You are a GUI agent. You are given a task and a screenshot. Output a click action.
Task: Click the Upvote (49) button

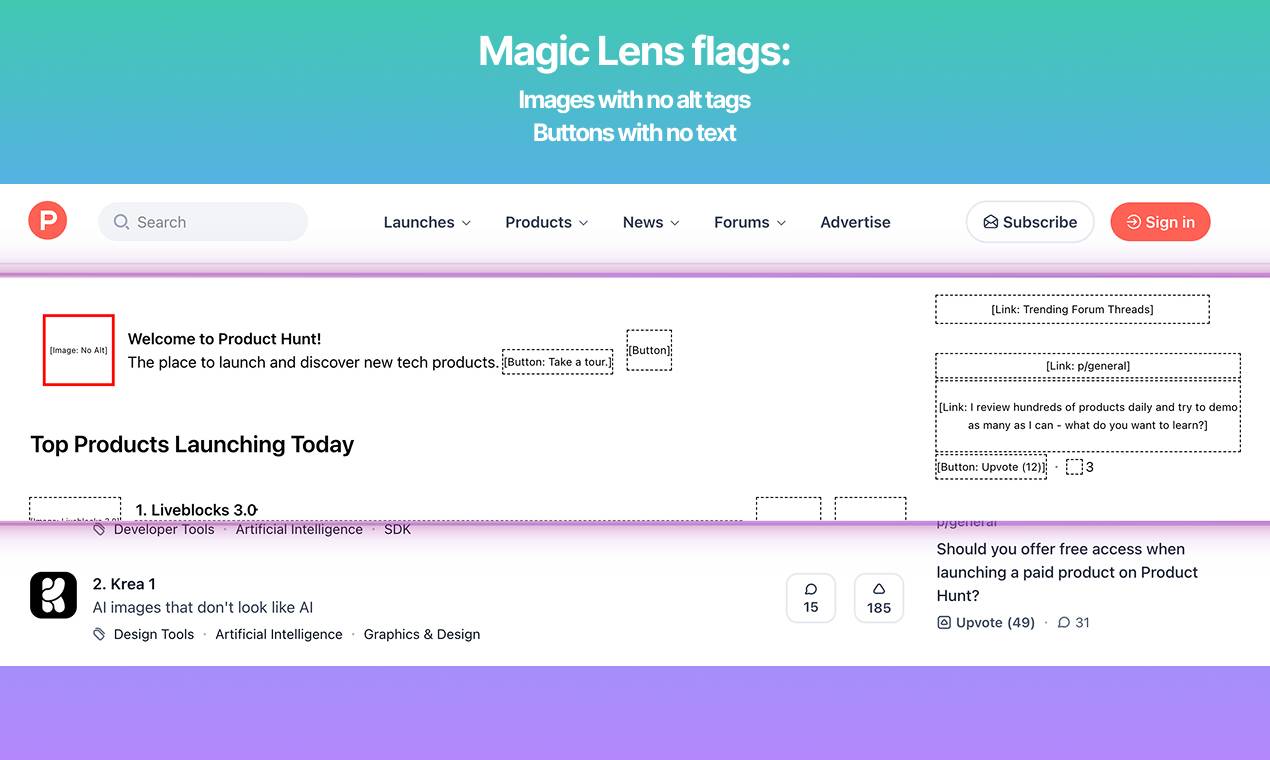[986, 622]
